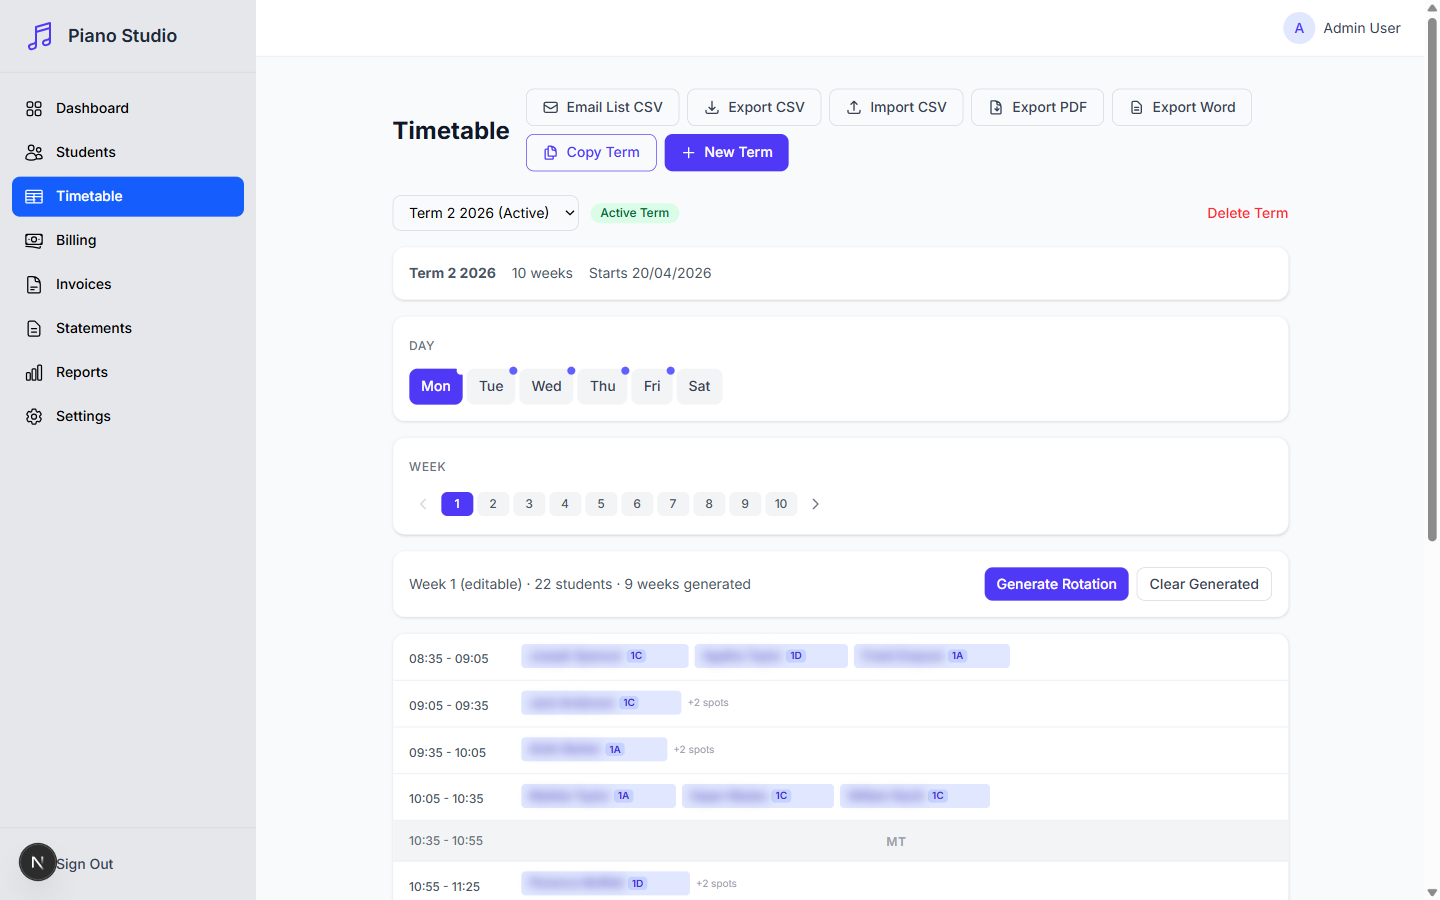Switch to Fri day tab
This screenshot has height=900, width=1440.
coord(652,386)
